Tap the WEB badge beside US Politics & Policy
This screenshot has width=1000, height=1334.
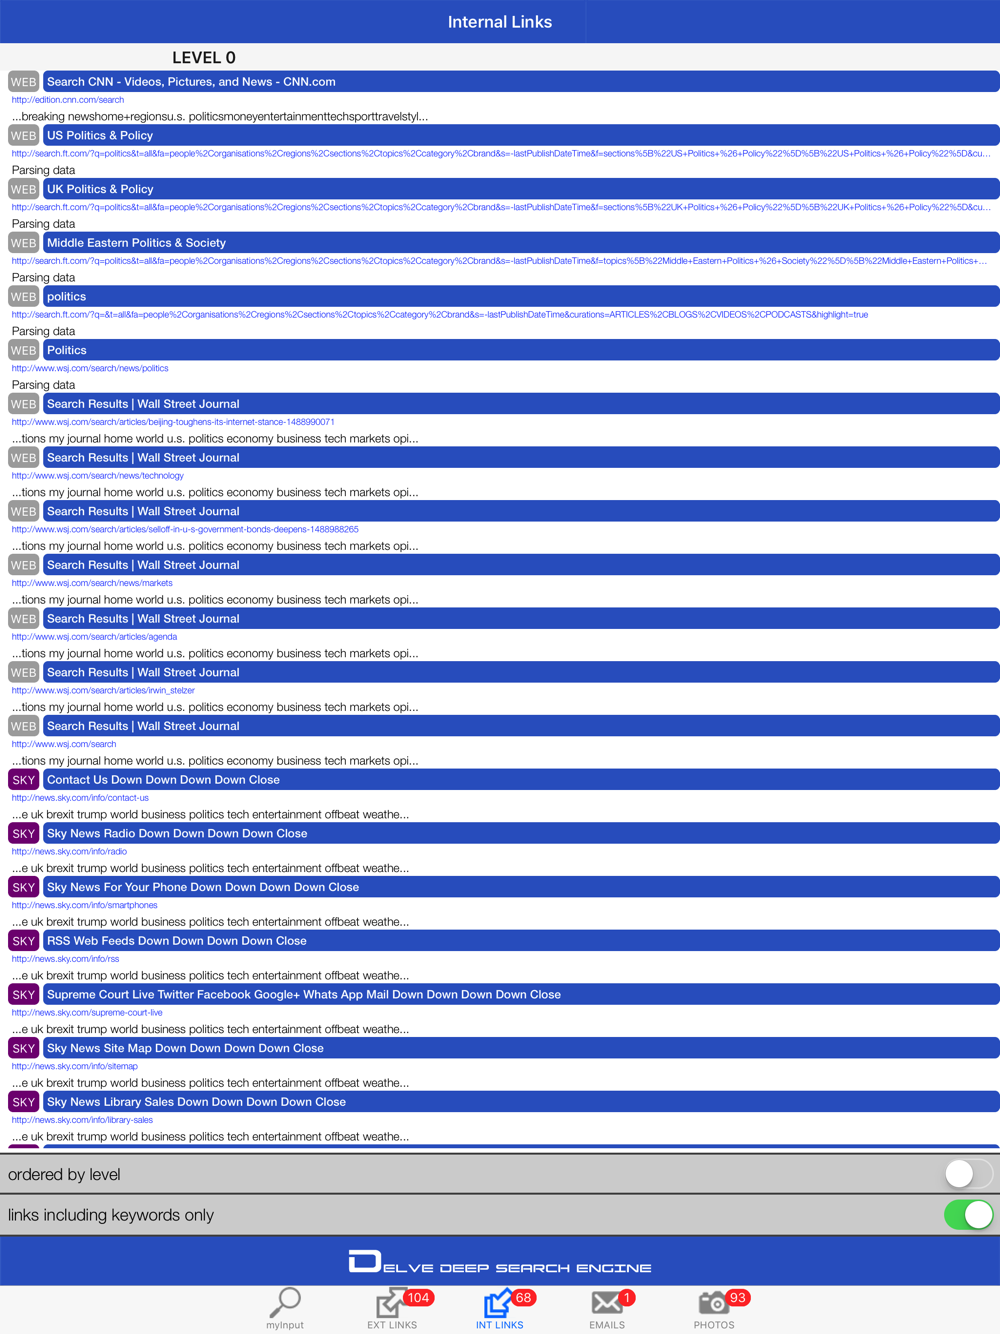23,136
